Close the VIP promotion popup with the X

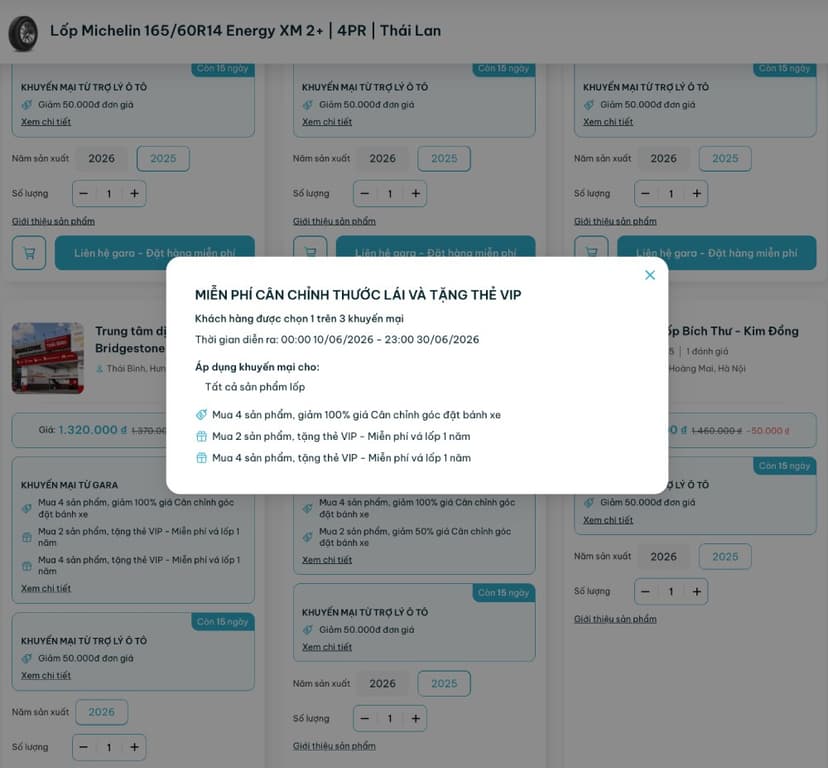650,275
